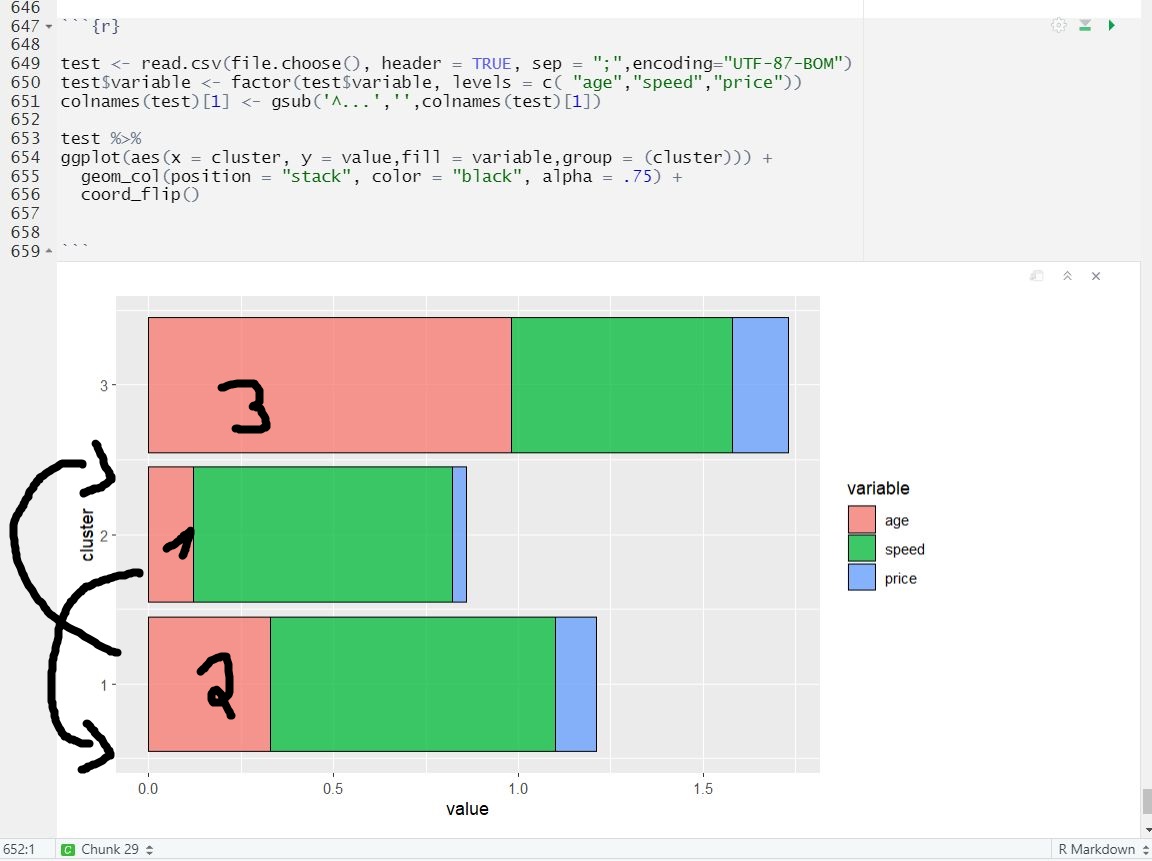Fold the code chunk at line 647
The image size is (1152, 861).
(49, 26)
